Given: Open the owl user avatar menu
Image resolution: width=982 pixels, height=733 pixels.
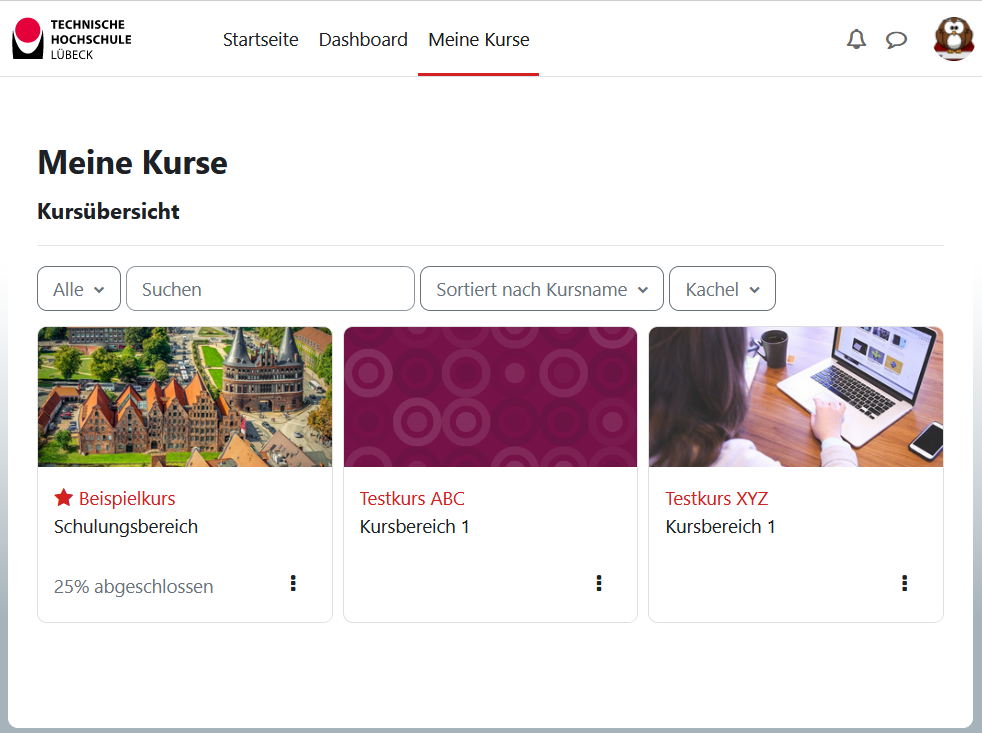Looking at the screenshot, I should (x=953, y=39).
